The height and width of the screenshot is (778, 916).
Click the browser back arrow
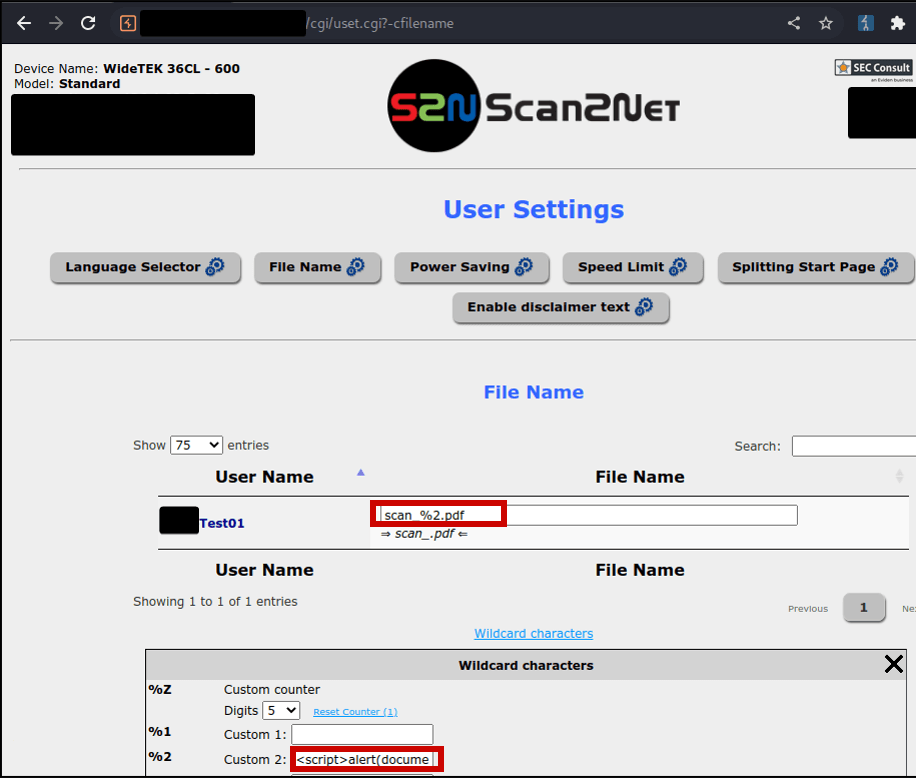point(24,23)
